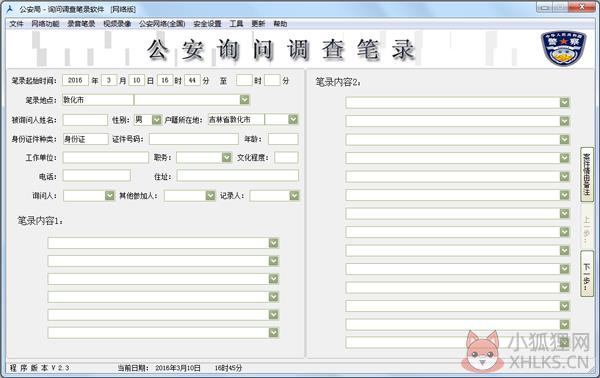This screenshot has width=600, height=378.
Task: Open the 文件 menu
Action: 16,24
